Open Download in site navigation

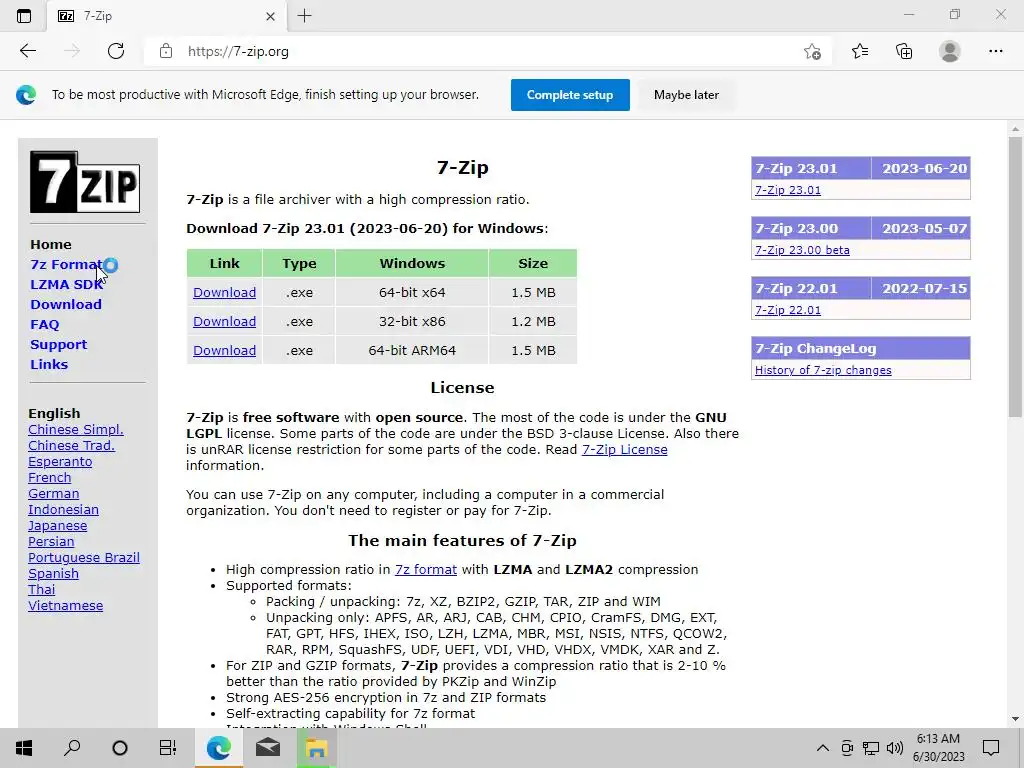(66, 304)
